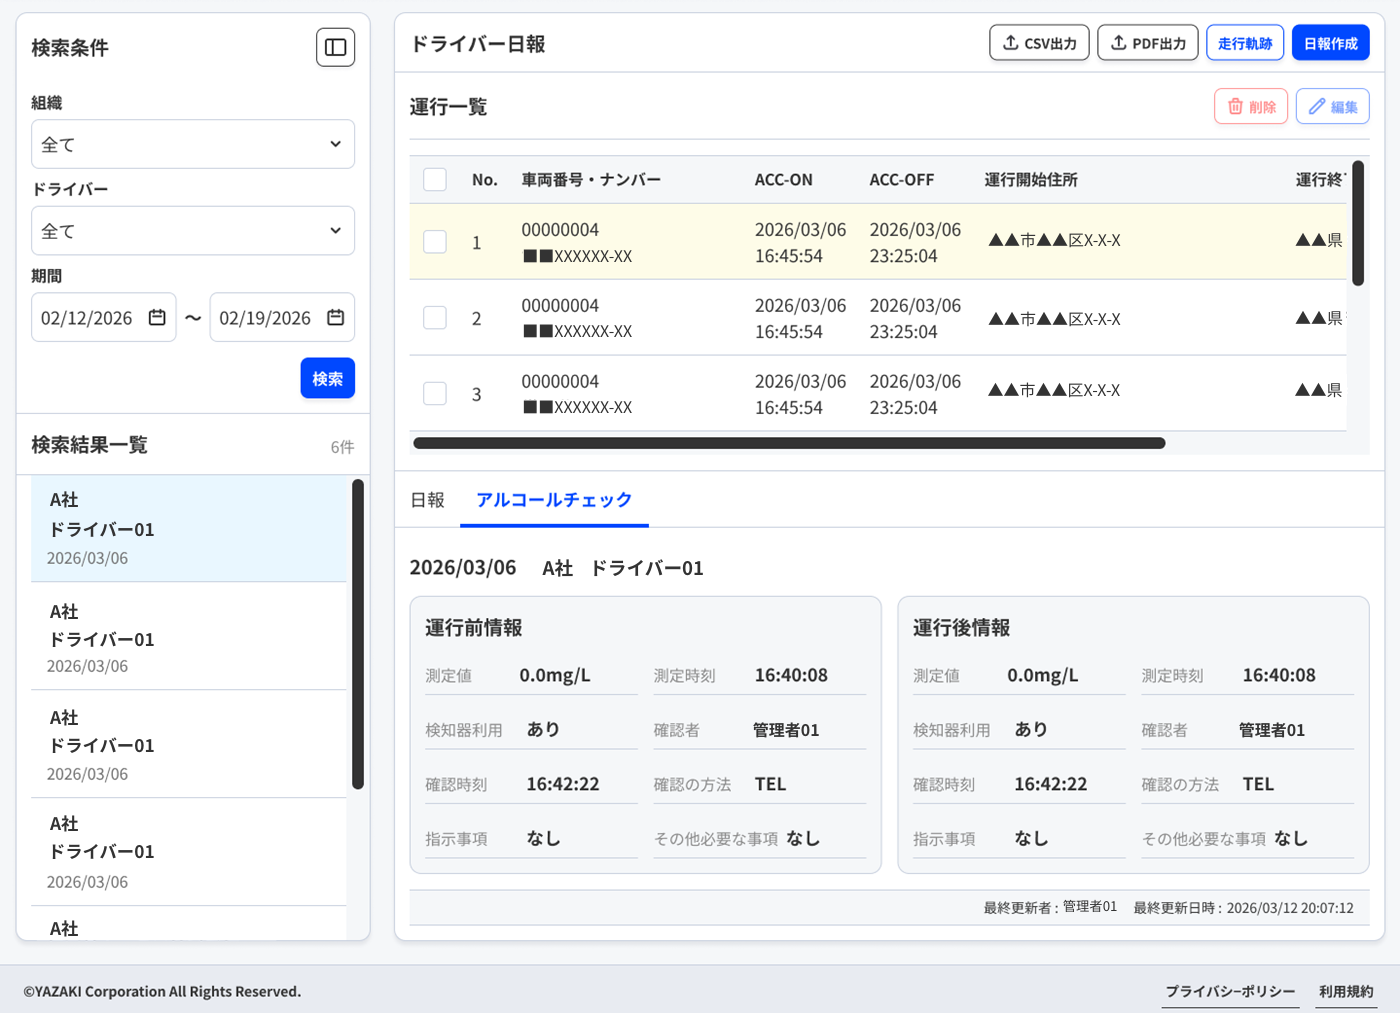
Task: Click the search results list scrollbar
Action: 358,634
